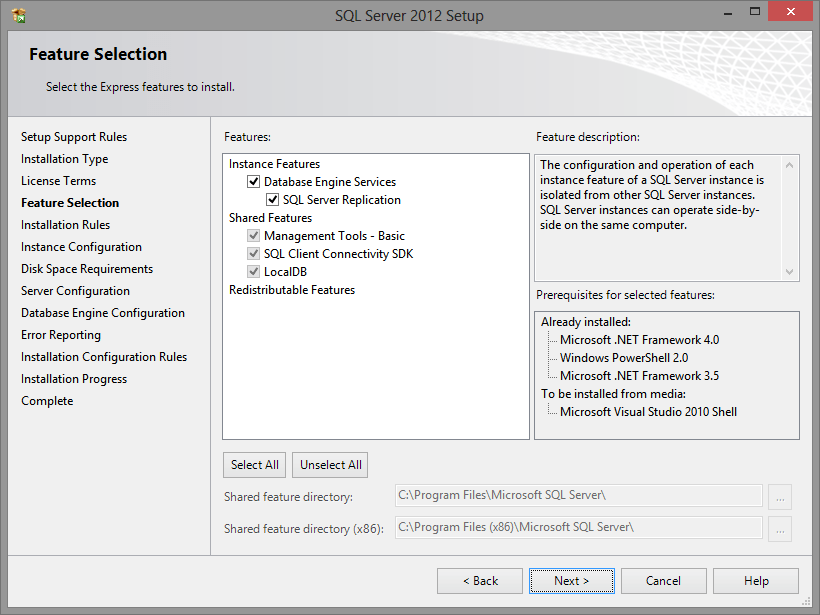The width and height of the screenshot is (820, 615).
Task: Click the SQL Server Setup title bar icon
Action: pos(19,16)
